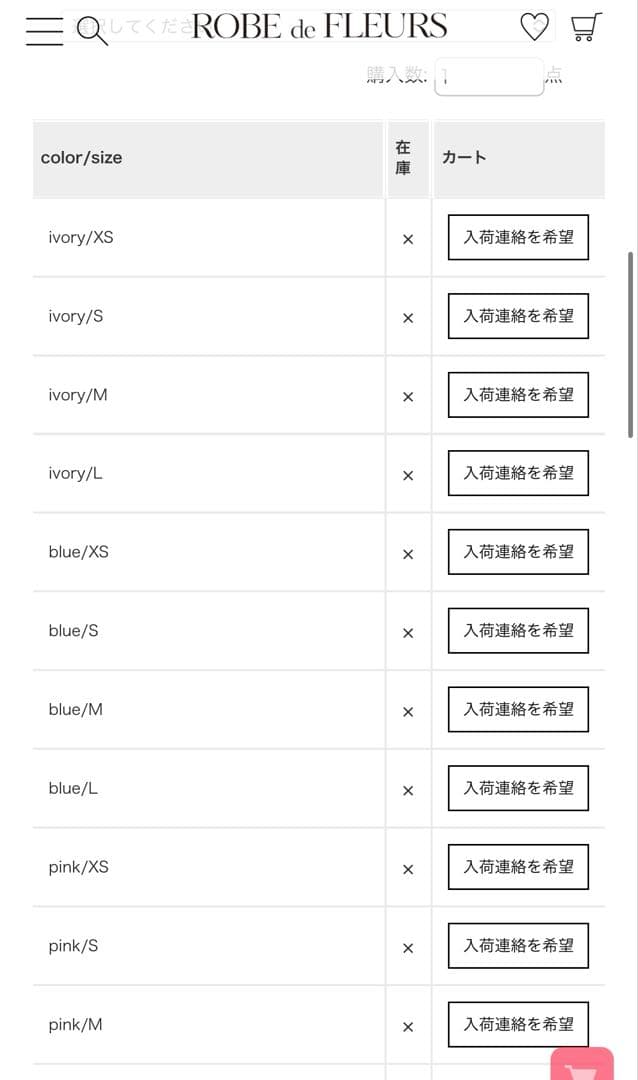This screenshot has height=1080, width=638.
Task: Open the shopping cart icon
Action: point(586,28)
